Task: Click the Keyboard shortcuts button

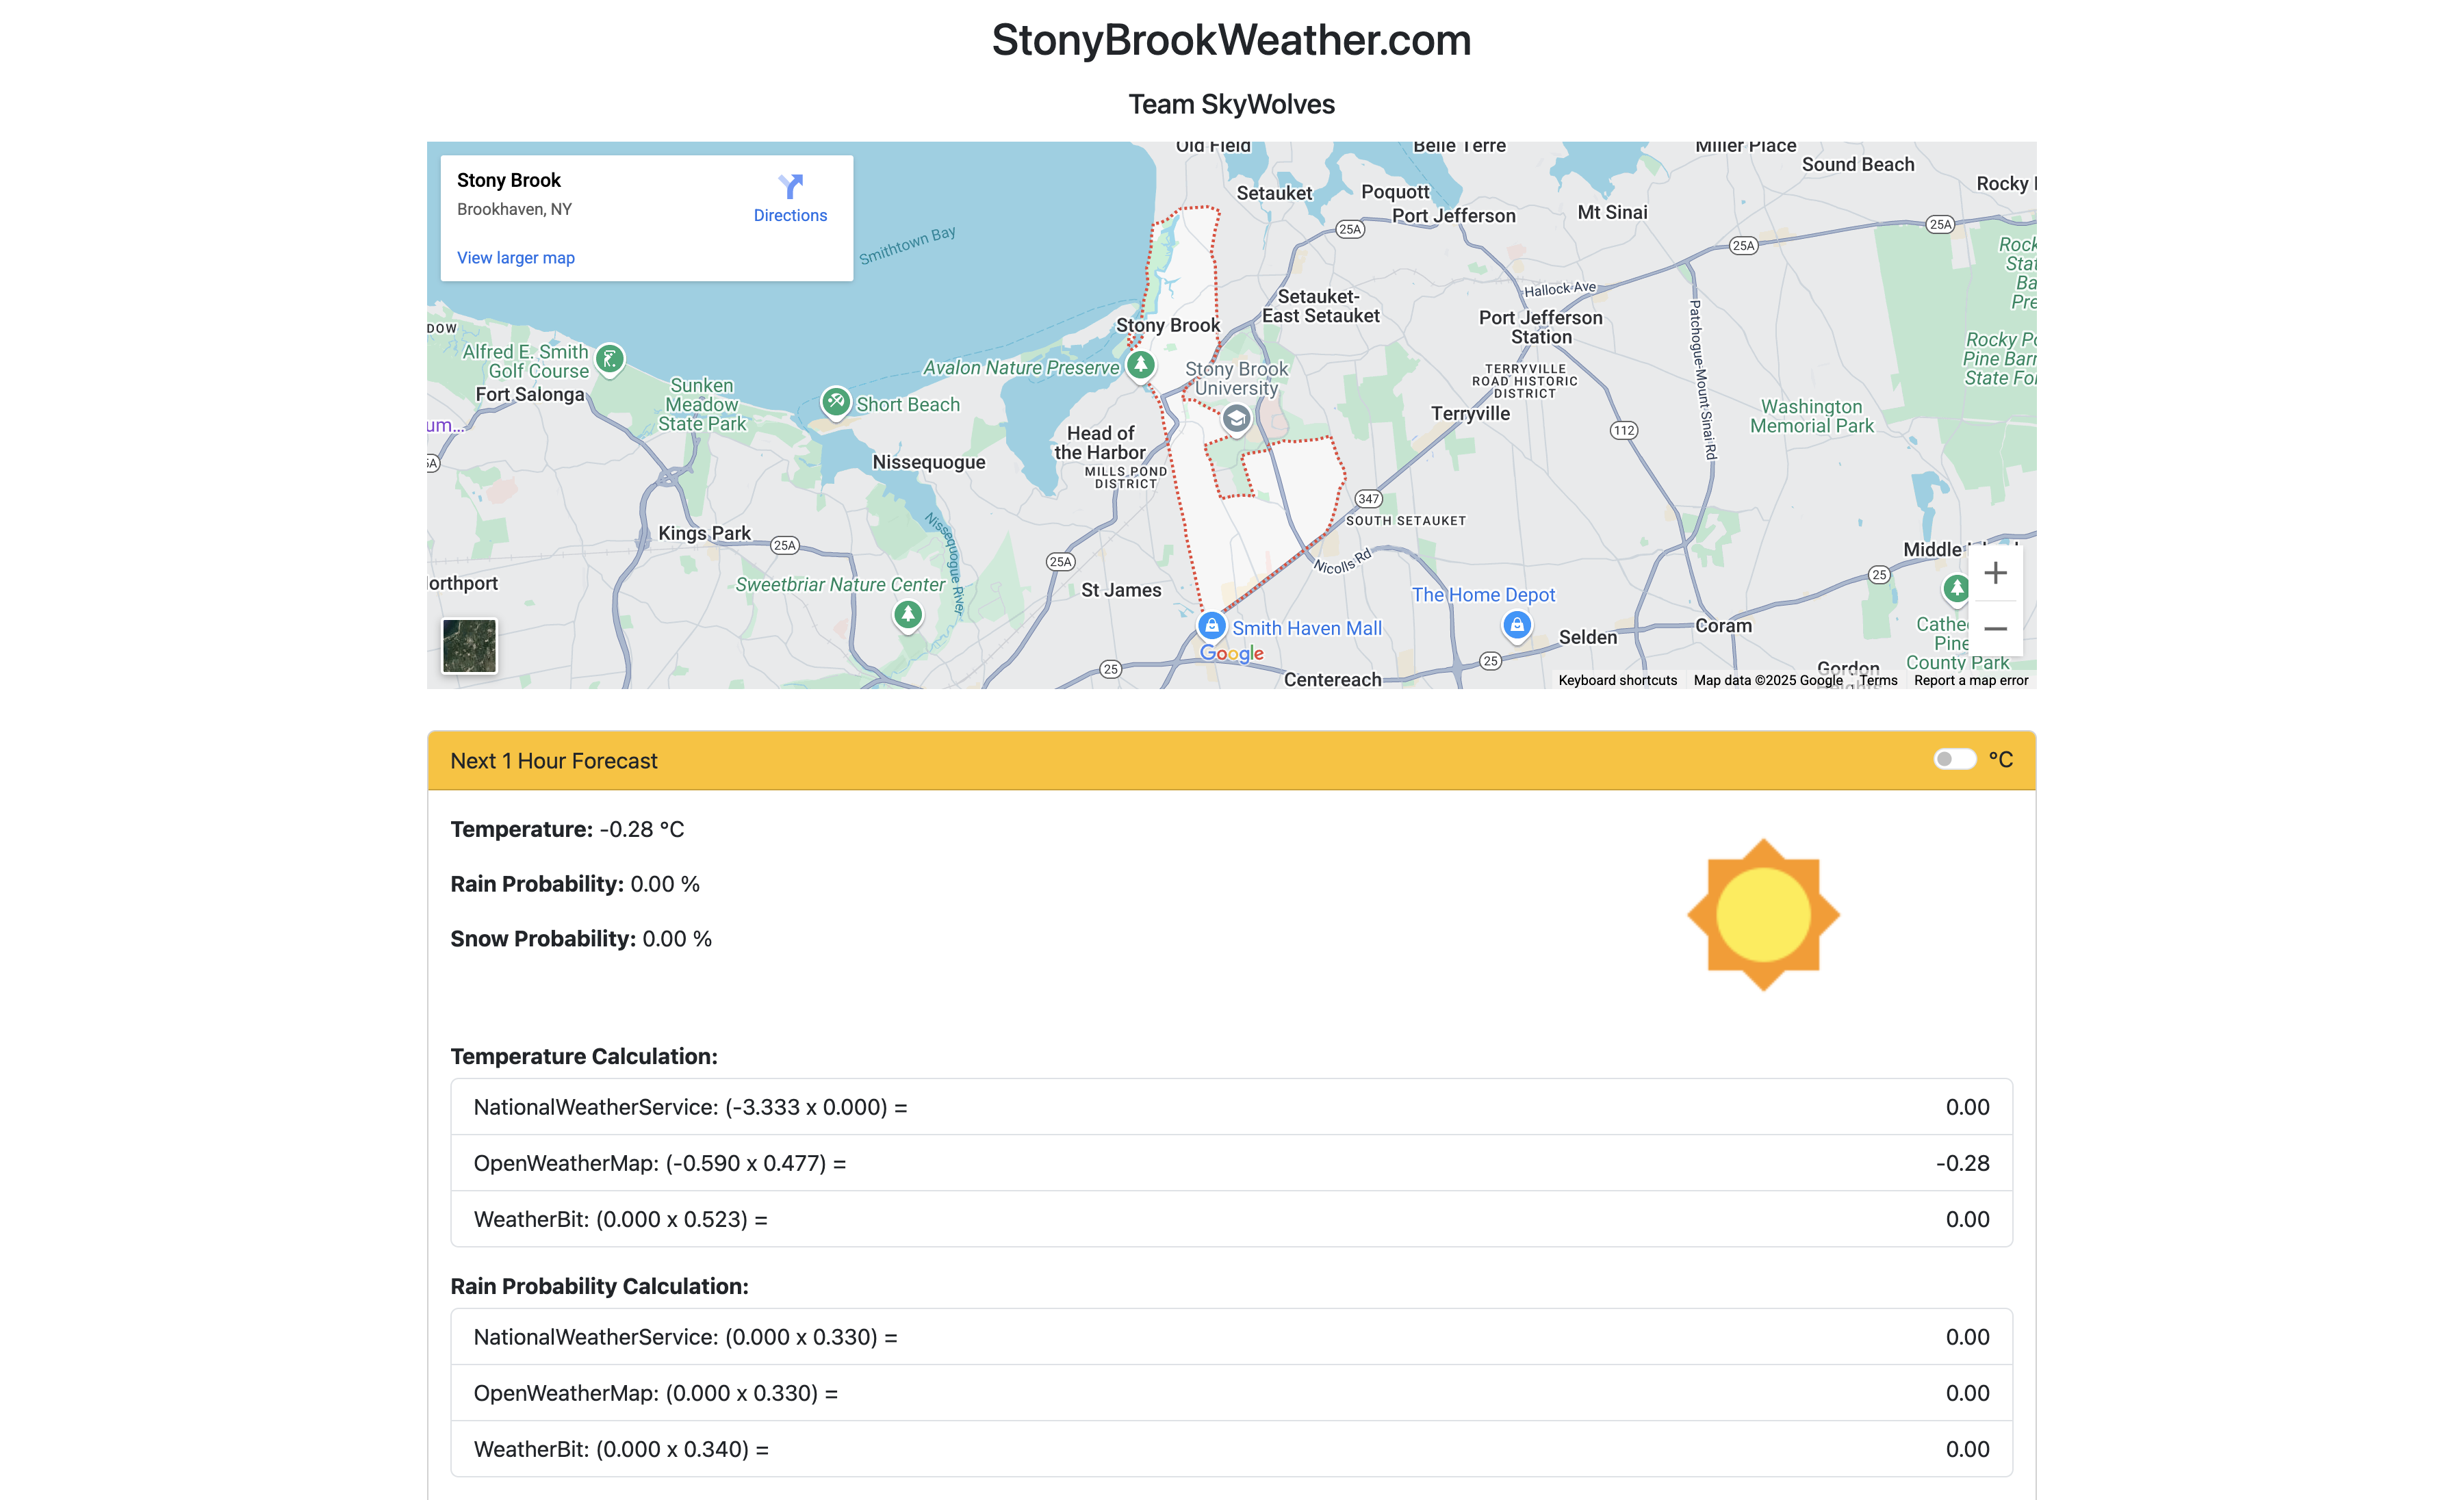Action: pyautogui.click(x=1617, y=680)
